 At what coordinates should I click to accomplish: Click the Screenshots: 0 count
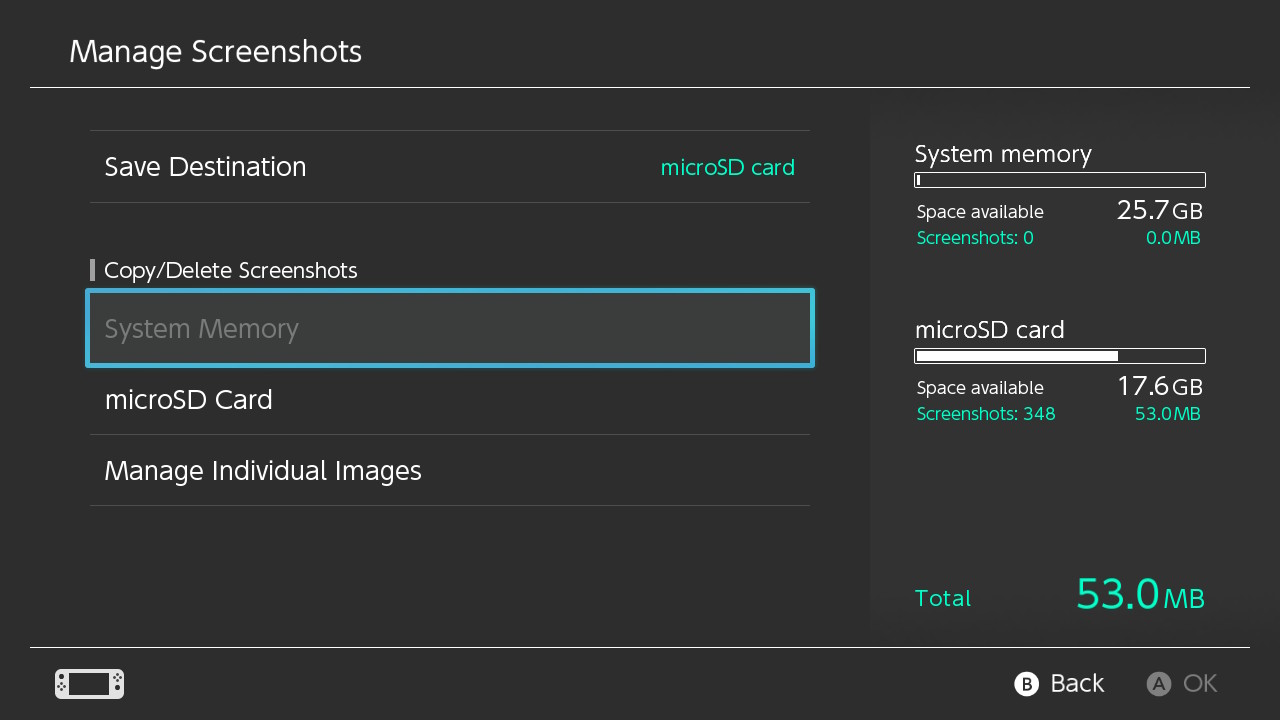pyautogui.click(x=974, y=238)
